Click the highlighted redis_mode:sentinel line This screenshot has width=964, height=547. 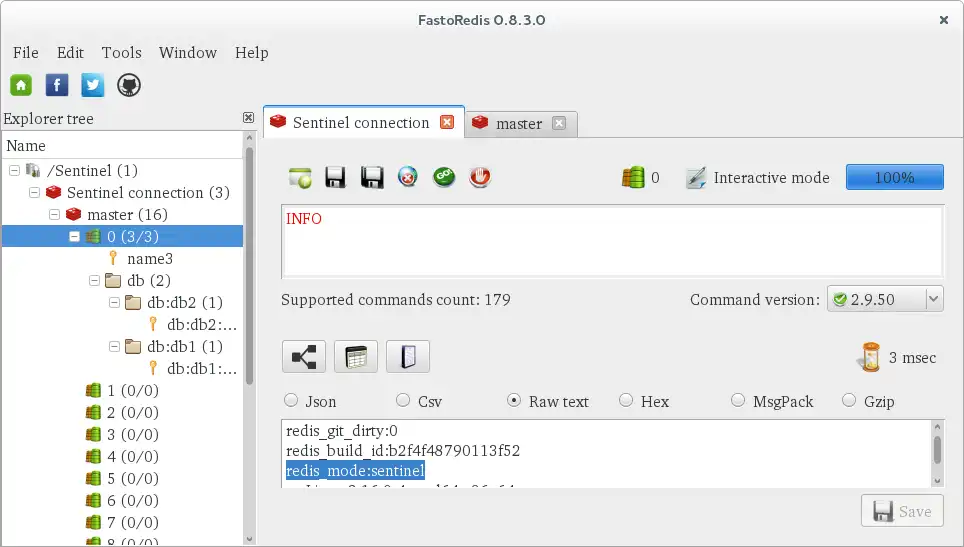pyautogui.click(x=355, y=471)
